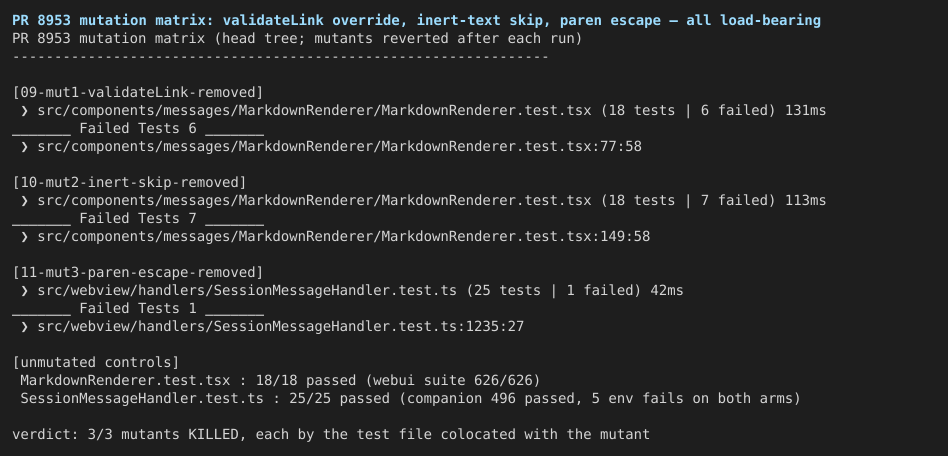Click the chevron before 6 failed MarkdownRenderer line
Viewport: 948px width, 456px height.
coord(24,111)
